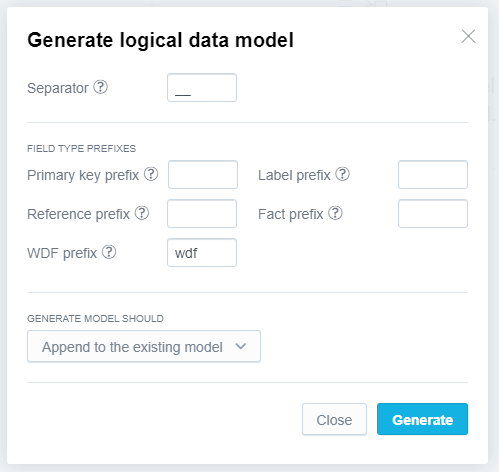Click the Generate button
This screenshot has width=499, height=472.
(x=422, y=419)
